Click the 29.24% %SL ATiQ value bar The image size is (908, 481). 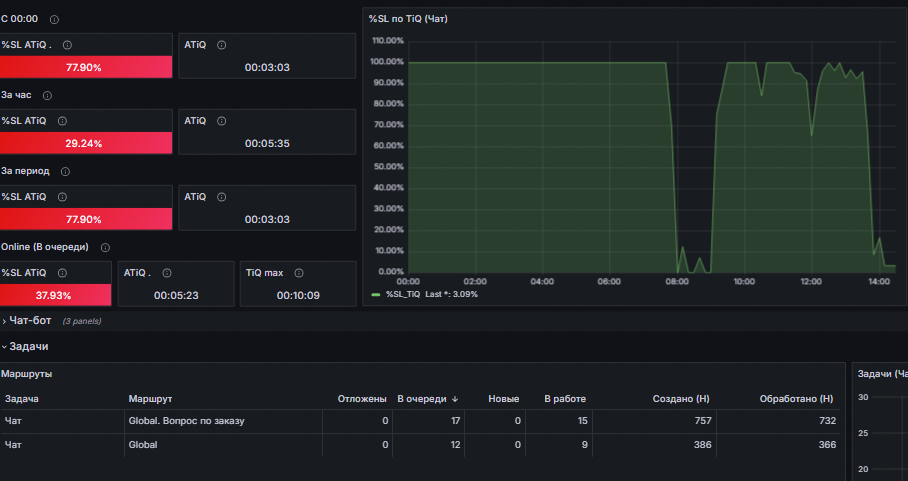click(x=86, y=143)
